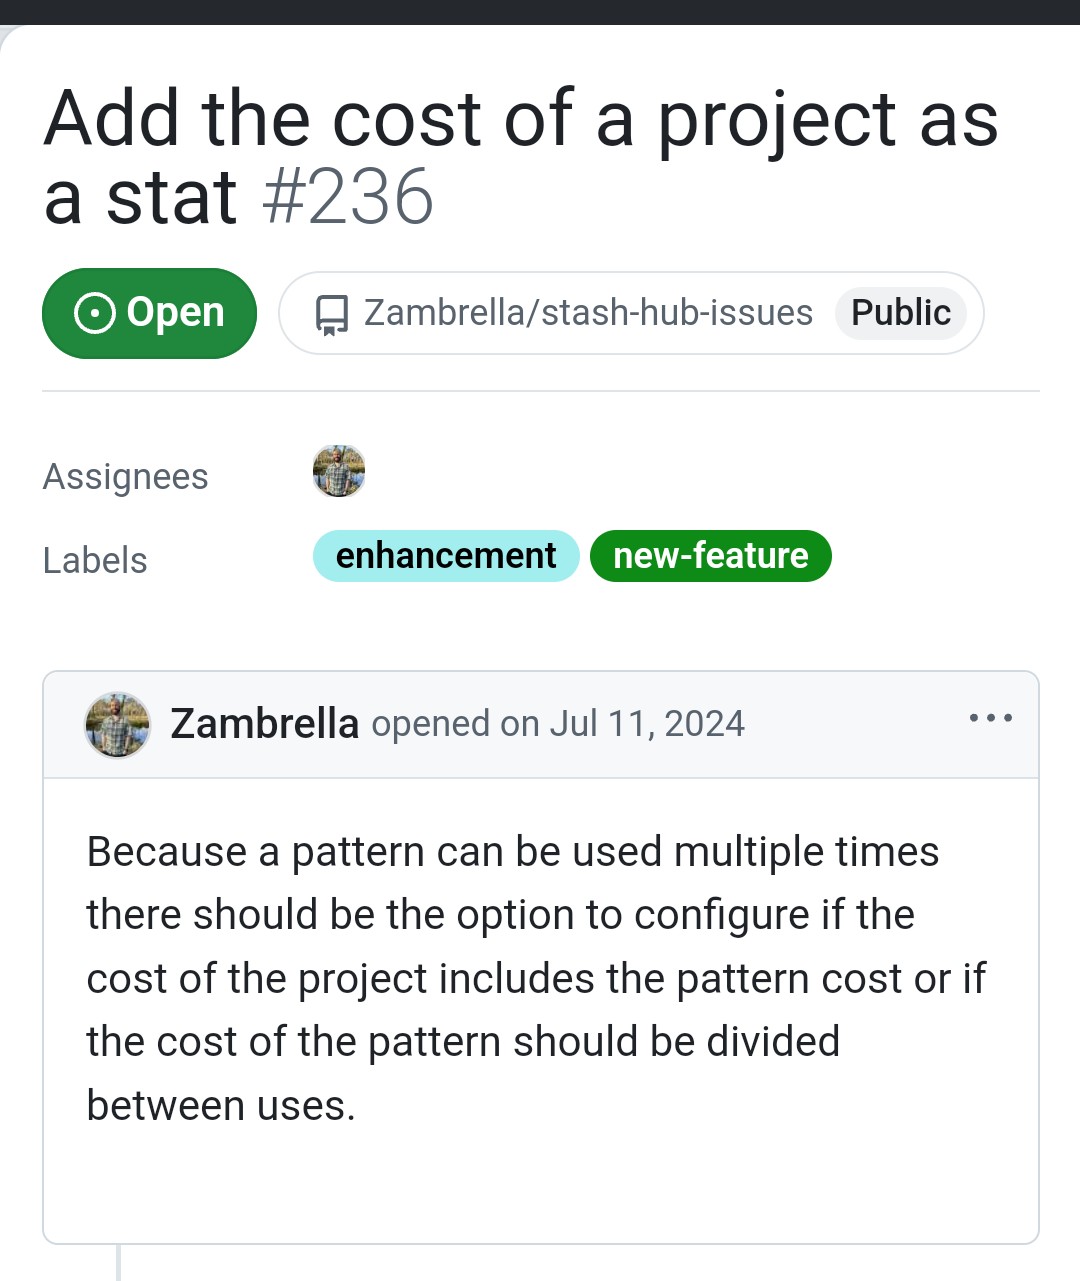1080x1281 pixels.
Task: Open the three-dot comment options menu
Action: pos(991,718)
